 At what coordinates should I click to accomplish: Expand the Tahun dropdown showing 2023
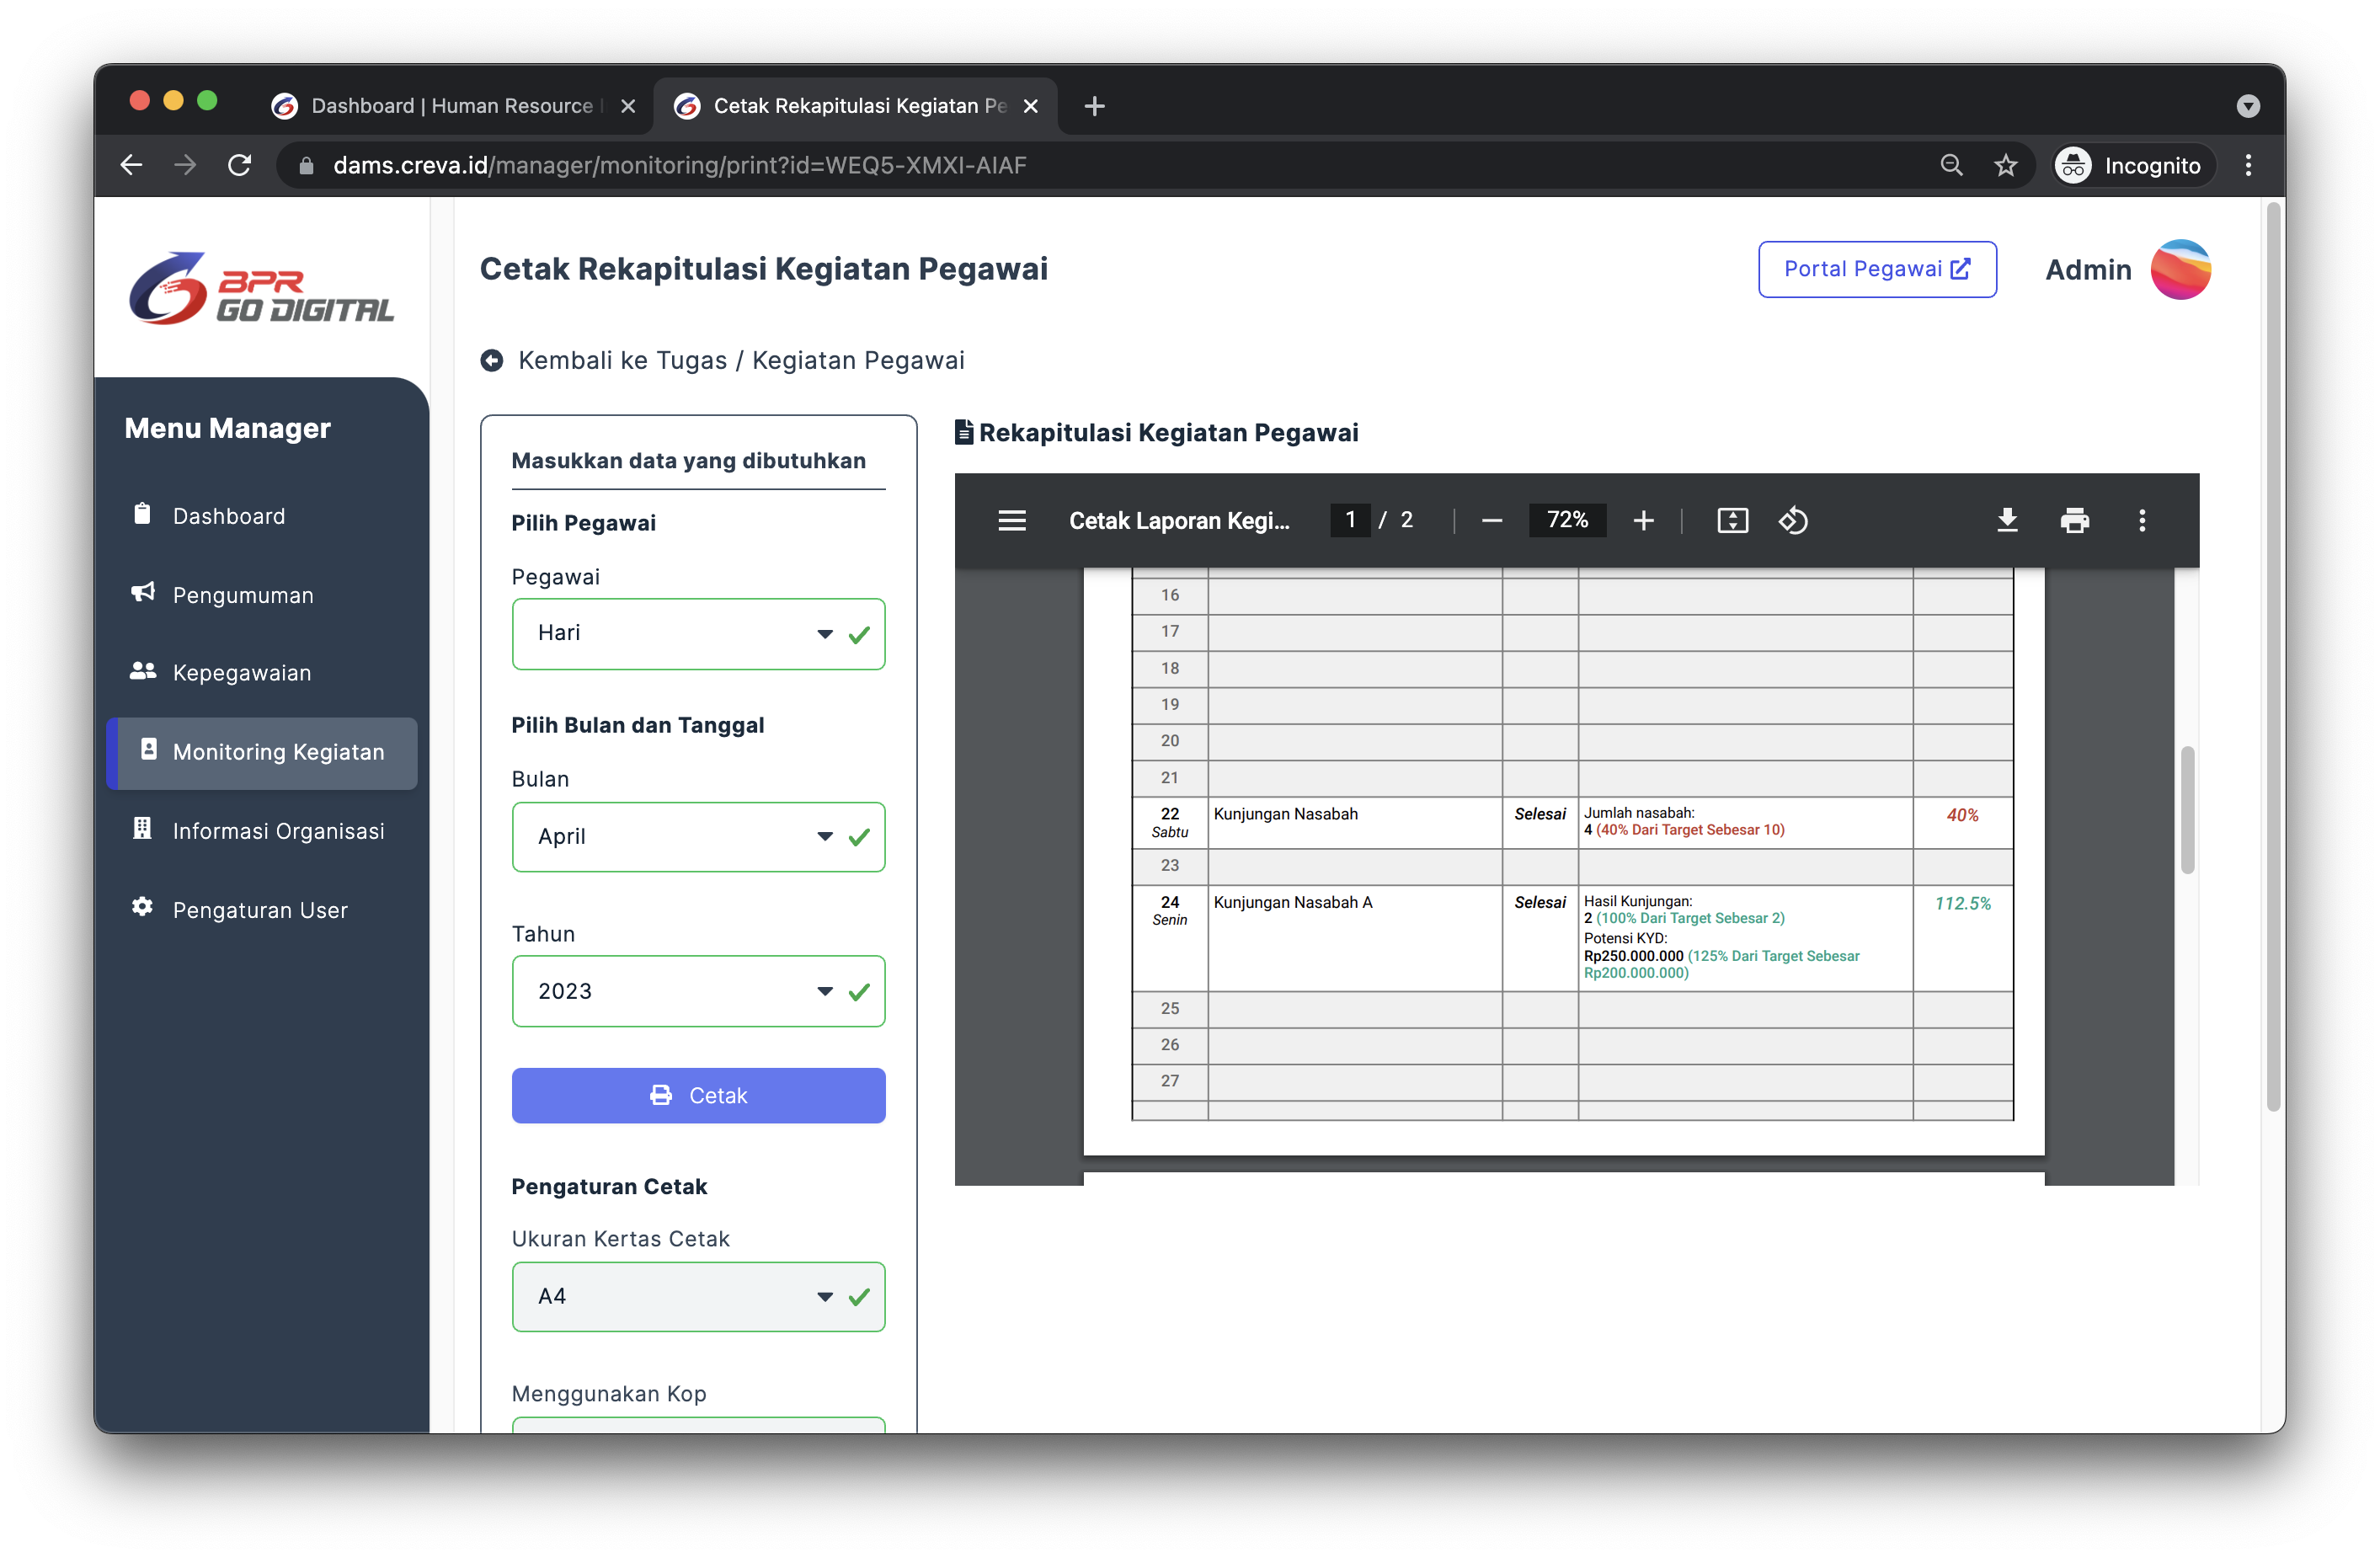point(698,991)
